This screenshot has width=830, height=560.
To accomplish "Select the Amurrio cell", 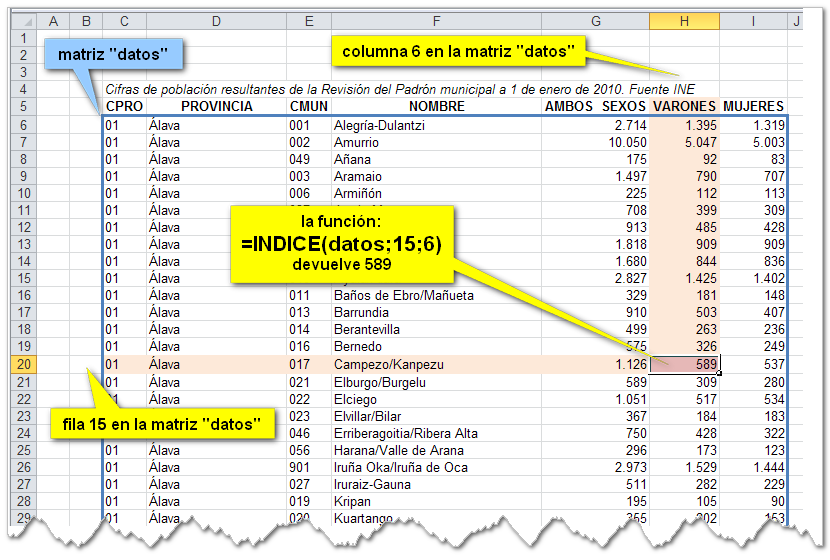I will click(436, 142).
